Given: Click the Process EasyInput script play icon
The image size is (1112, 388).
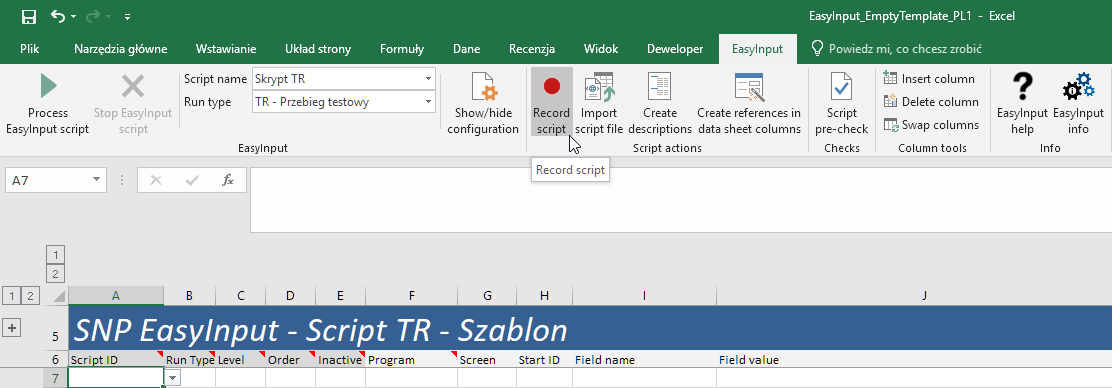Looking at the screenshot, I should (x=48, y=86).
